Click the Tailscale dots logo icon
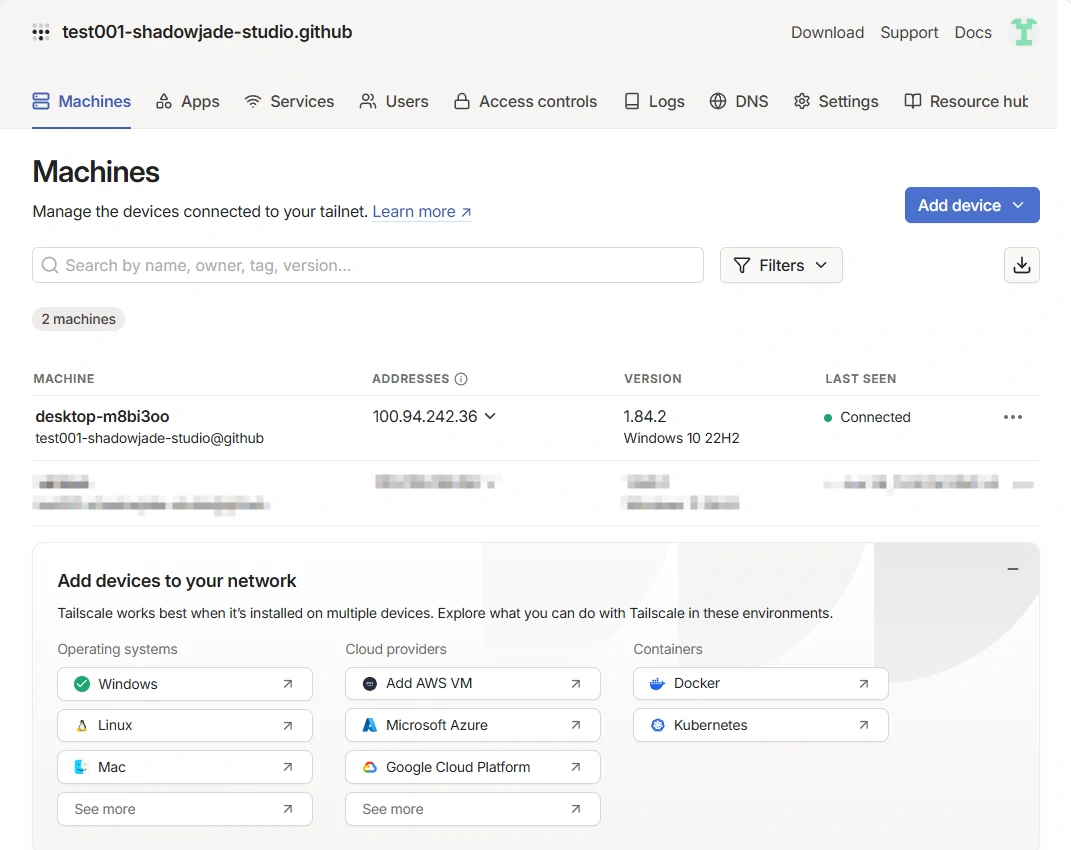Image resolution: width=1071 pixels, height=850 pixels. pos(41,32)
